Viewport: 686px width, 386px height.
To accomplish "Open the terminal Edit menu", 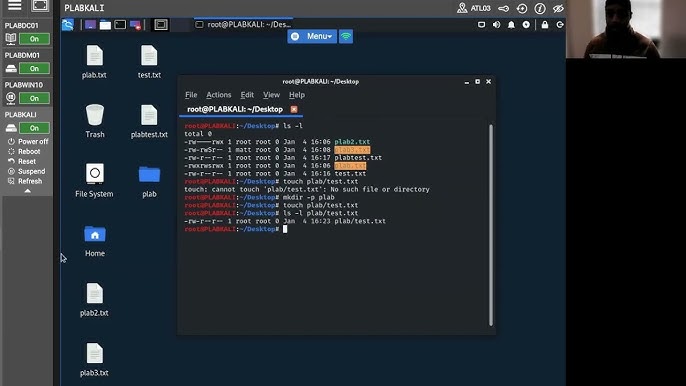I will (247, 95).
